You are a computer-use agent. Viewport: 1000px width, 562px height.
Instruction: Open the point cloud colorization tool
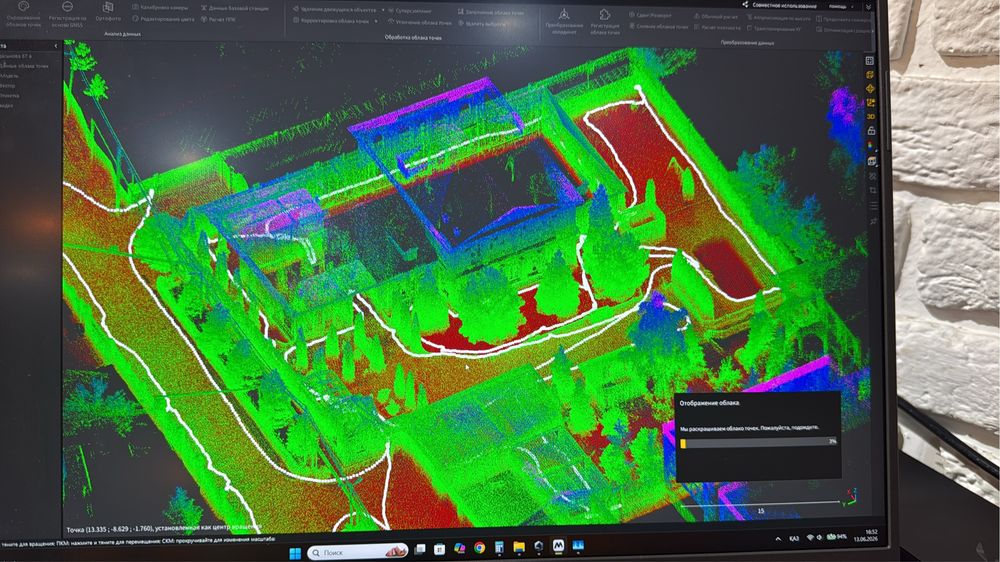(23, 14)
